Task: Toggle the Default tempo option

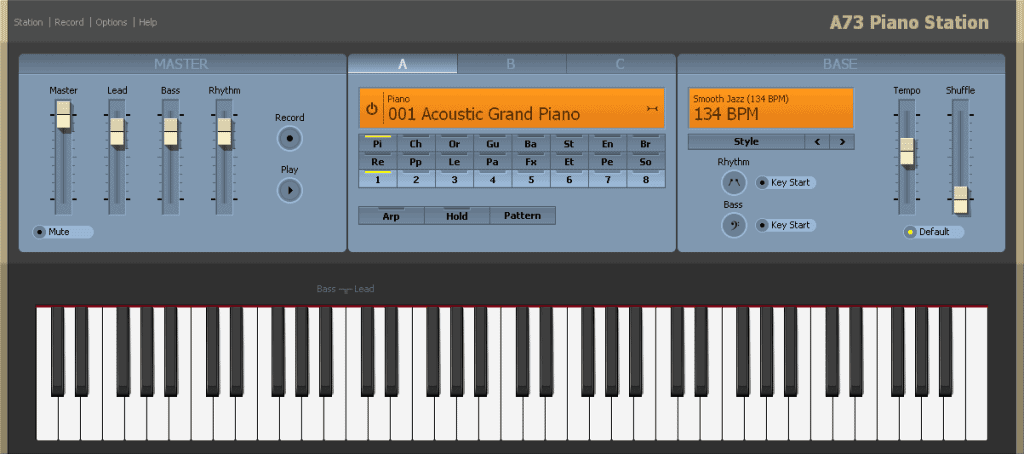Action: (x=910, y=232)
